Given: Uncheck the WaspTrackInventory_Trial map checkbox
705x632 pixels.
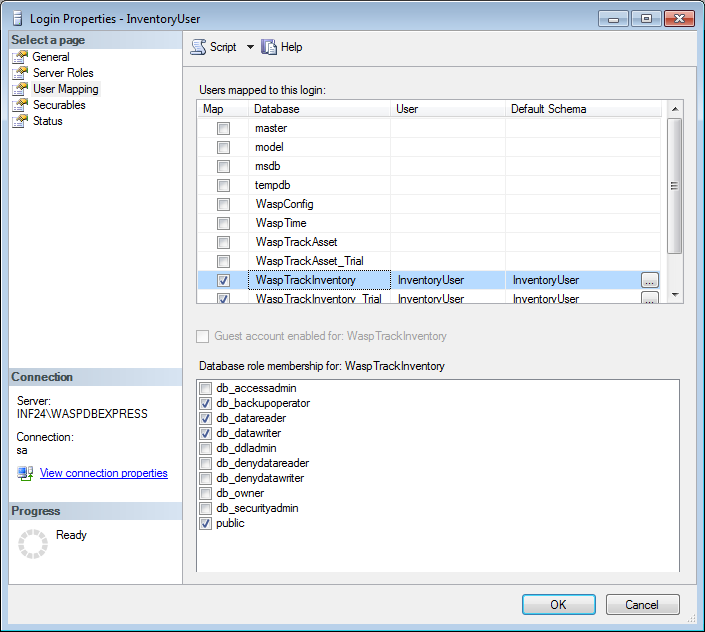Looking at the screenshot, I should click(x=223, y=298).
